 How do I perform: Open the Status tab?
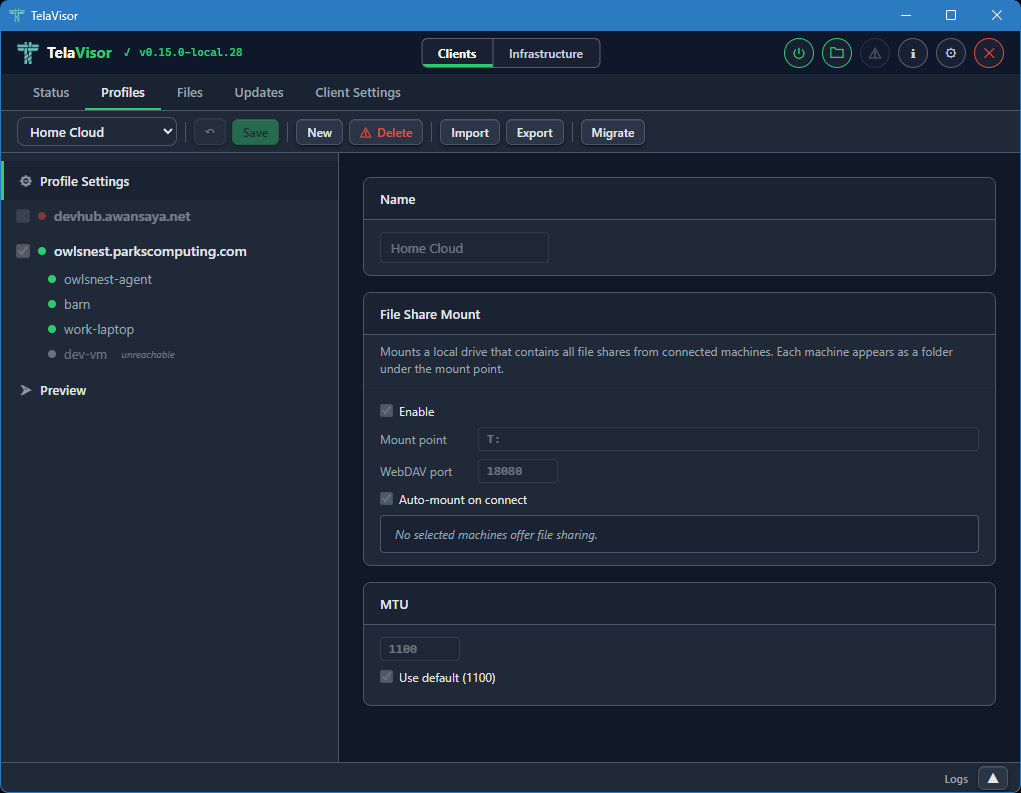[x=51, y=92]
